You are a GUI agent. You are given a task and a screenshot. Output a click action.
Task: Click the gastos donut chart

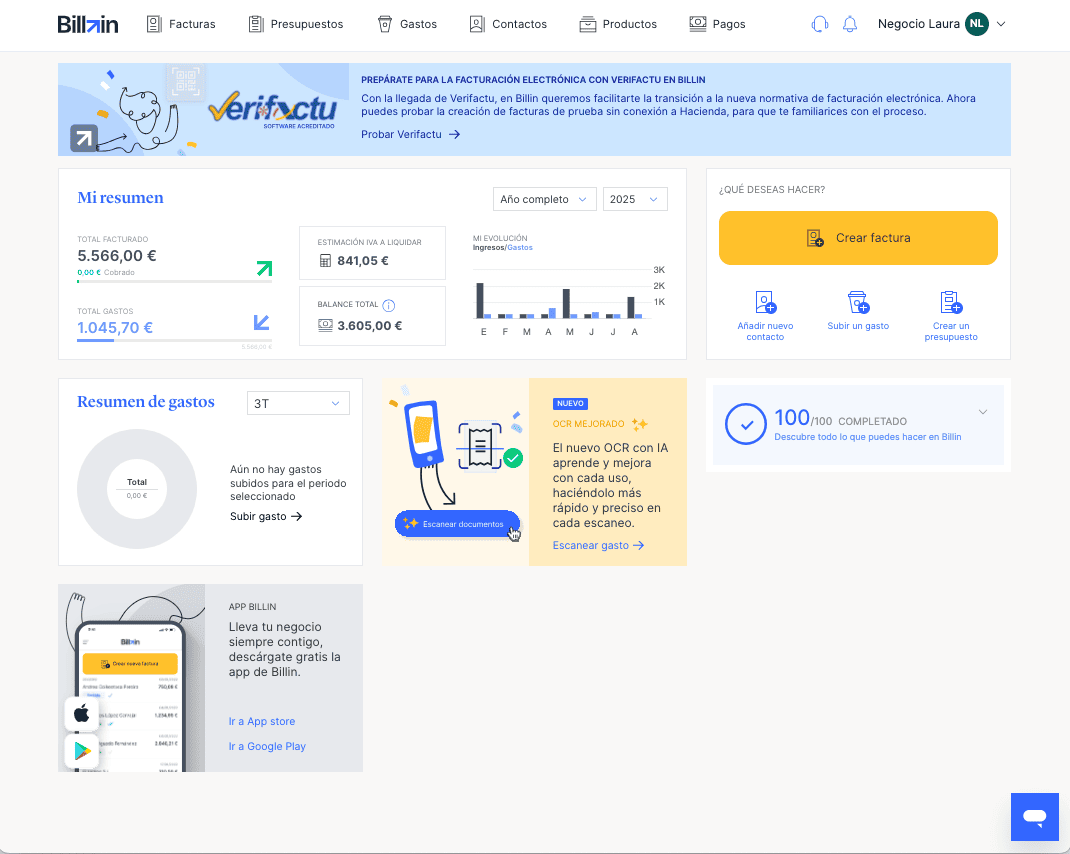[137, 489]
